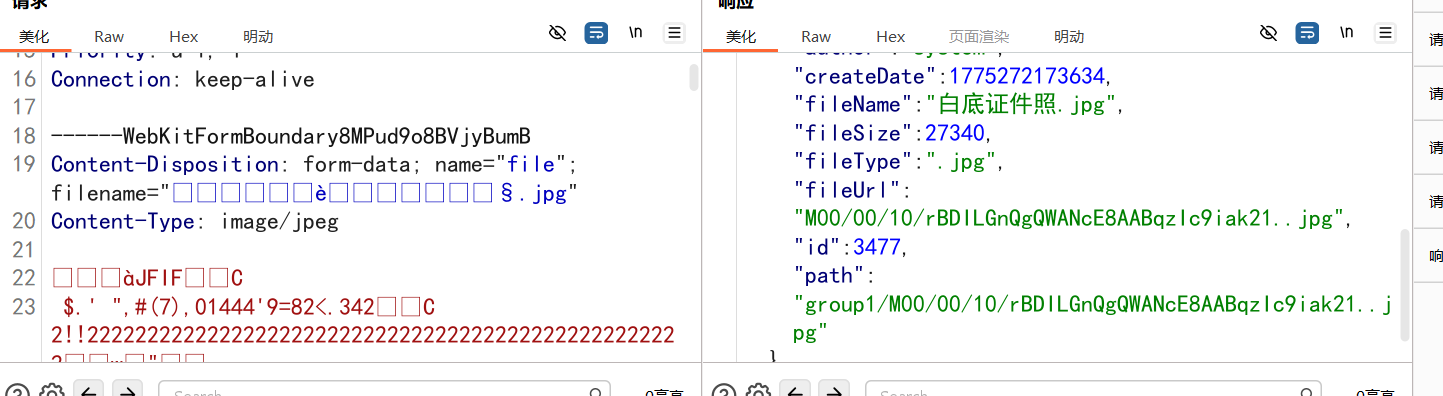
Task: Toggle word wrap icon in request panel
Action: point(596,33)
